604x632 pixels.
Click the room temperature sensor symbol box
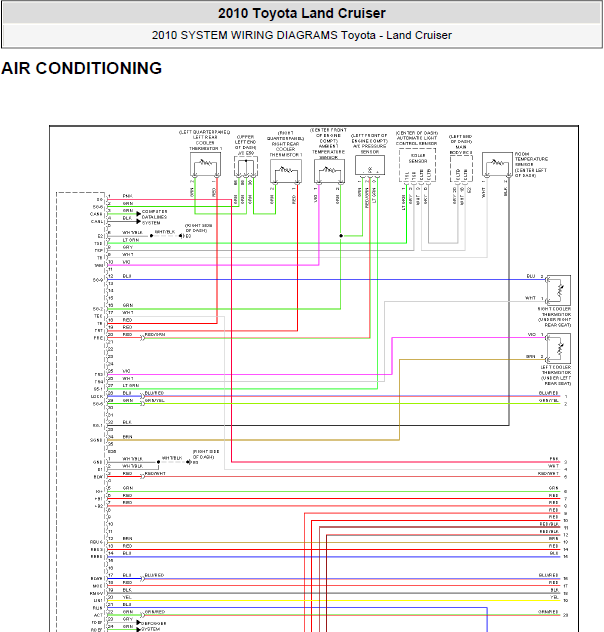[x=497, y=164]
